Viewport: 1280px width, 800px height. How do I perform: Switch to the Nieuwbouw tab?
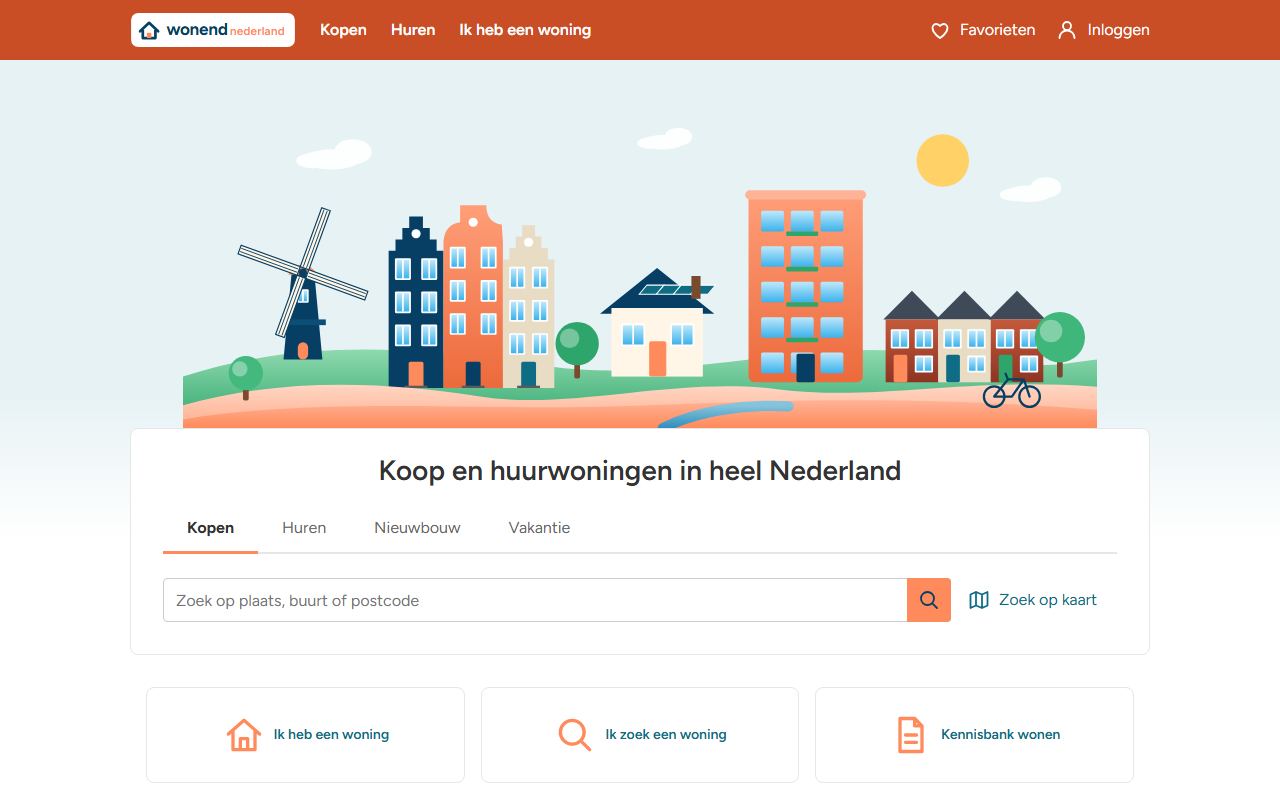click(x=417, y=528)
